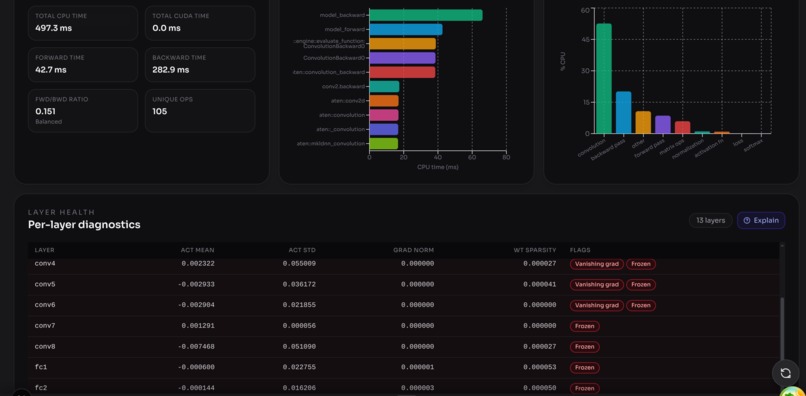The width and height of the screenshot is (806, 396).
Task: Click the CPU time (ms) axis label
Action: coord(438,167)
